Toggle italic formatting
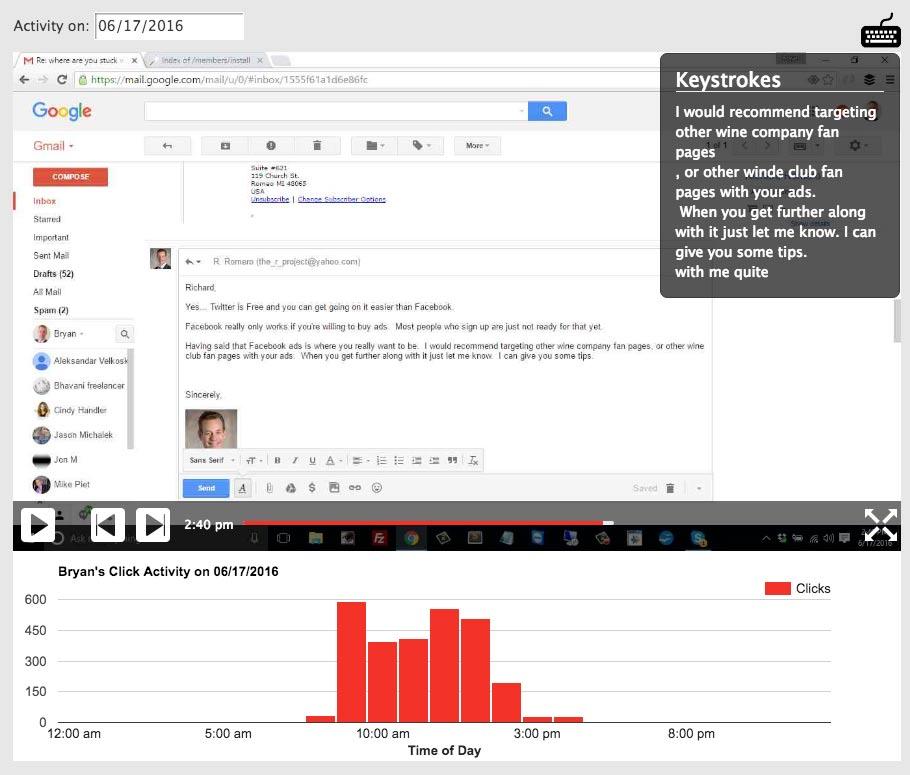910x775 pixels. pyautogui.click(x=295, y=460)
